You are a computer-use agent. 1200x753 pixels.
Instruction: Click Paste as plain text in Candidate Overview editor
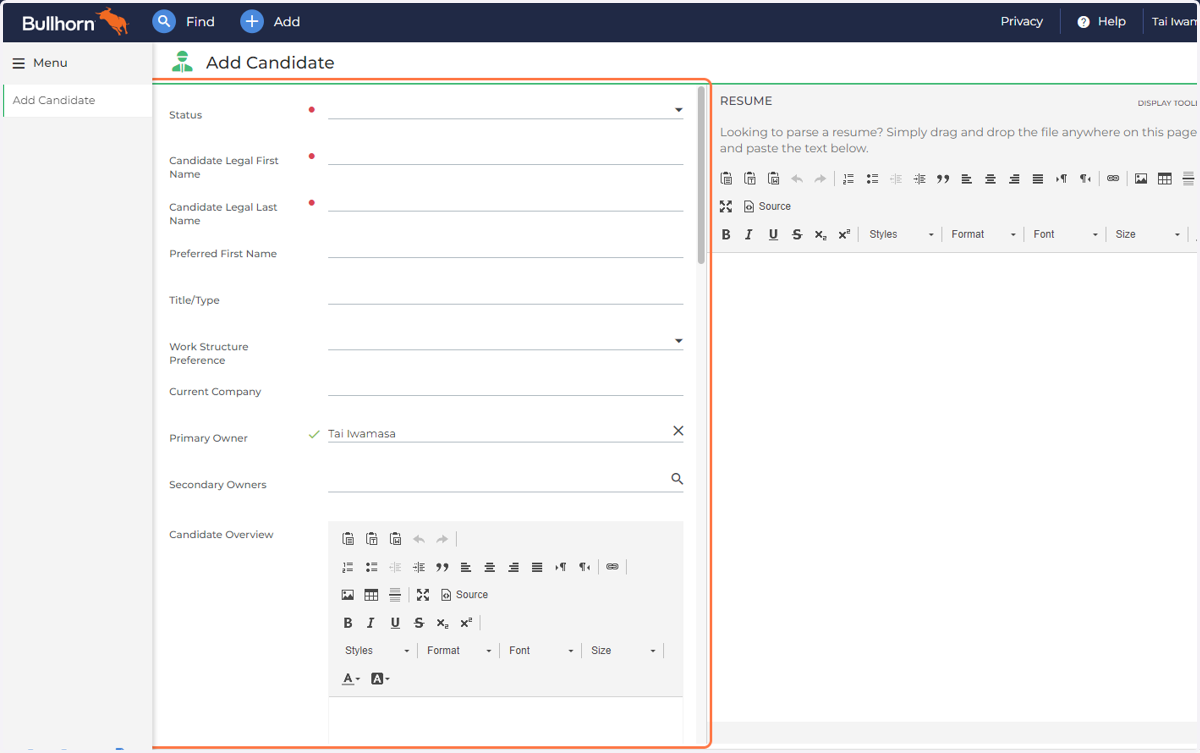[x=372, y=539]
